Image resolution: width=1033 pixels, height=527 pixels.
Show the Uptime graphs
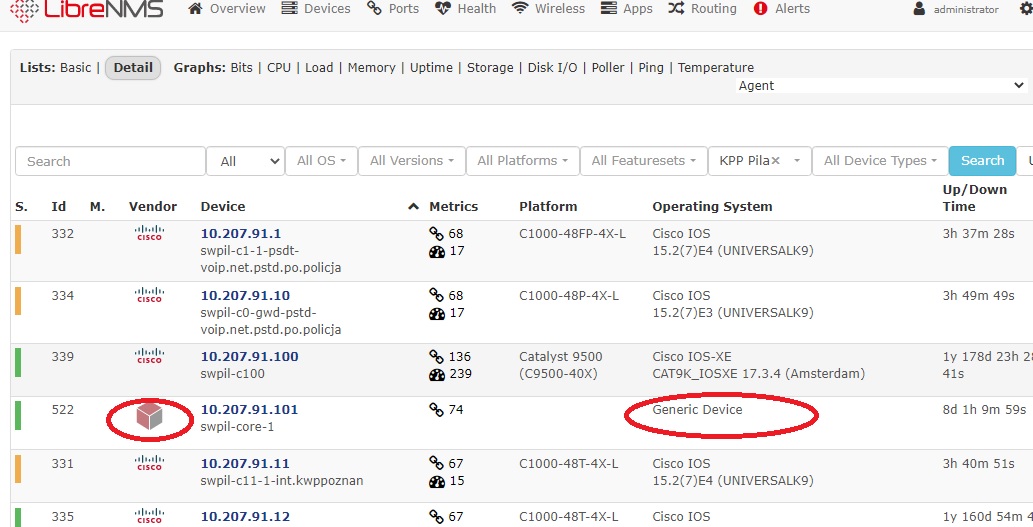point(432,67)
